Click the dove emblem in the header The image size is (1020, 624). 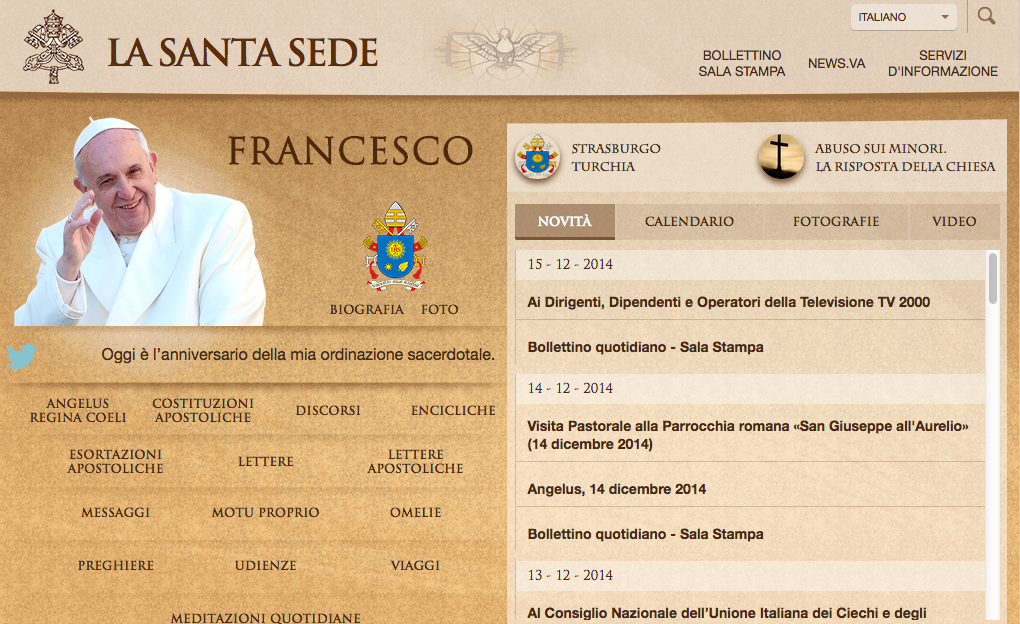pos(505,49)
